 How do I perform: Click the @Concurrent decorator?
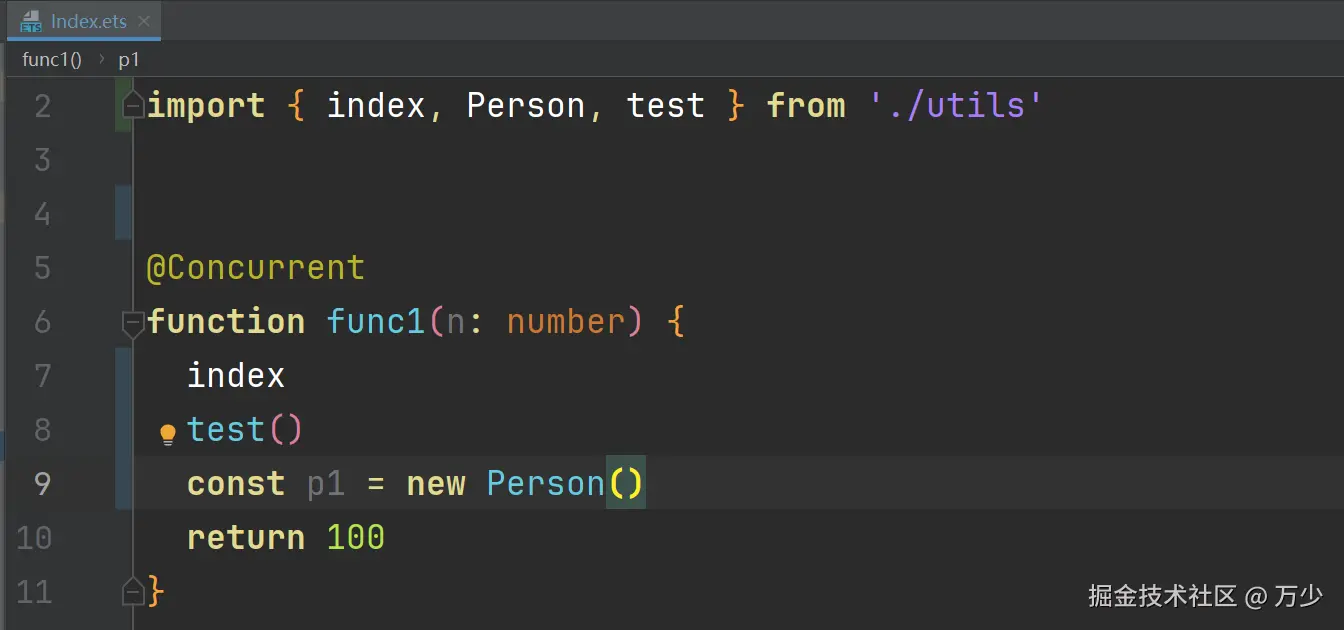tap(256, 268)
